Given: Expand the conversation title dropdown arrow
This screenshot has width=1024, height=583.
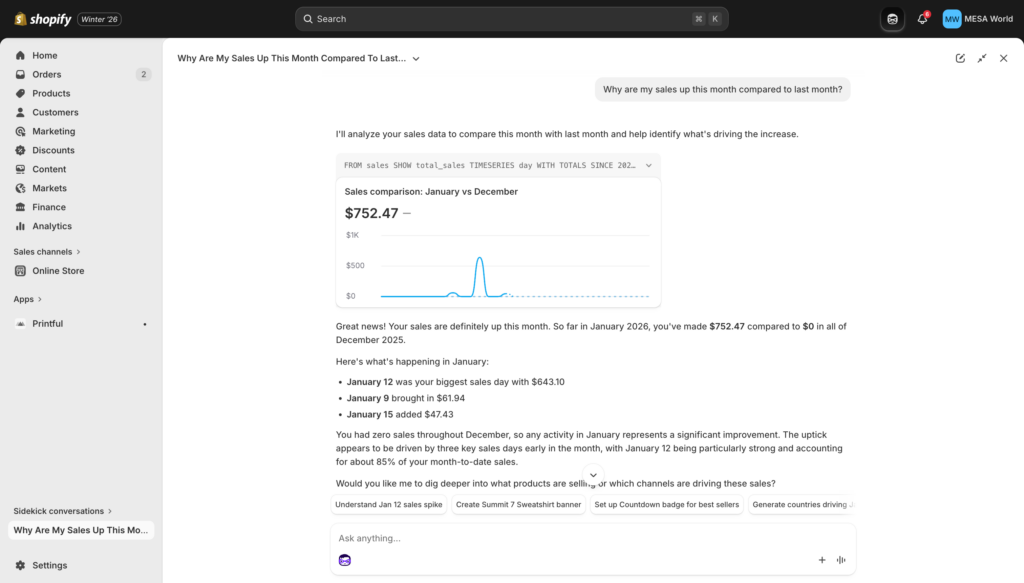Looking at the screenshot, I should 417,58.
